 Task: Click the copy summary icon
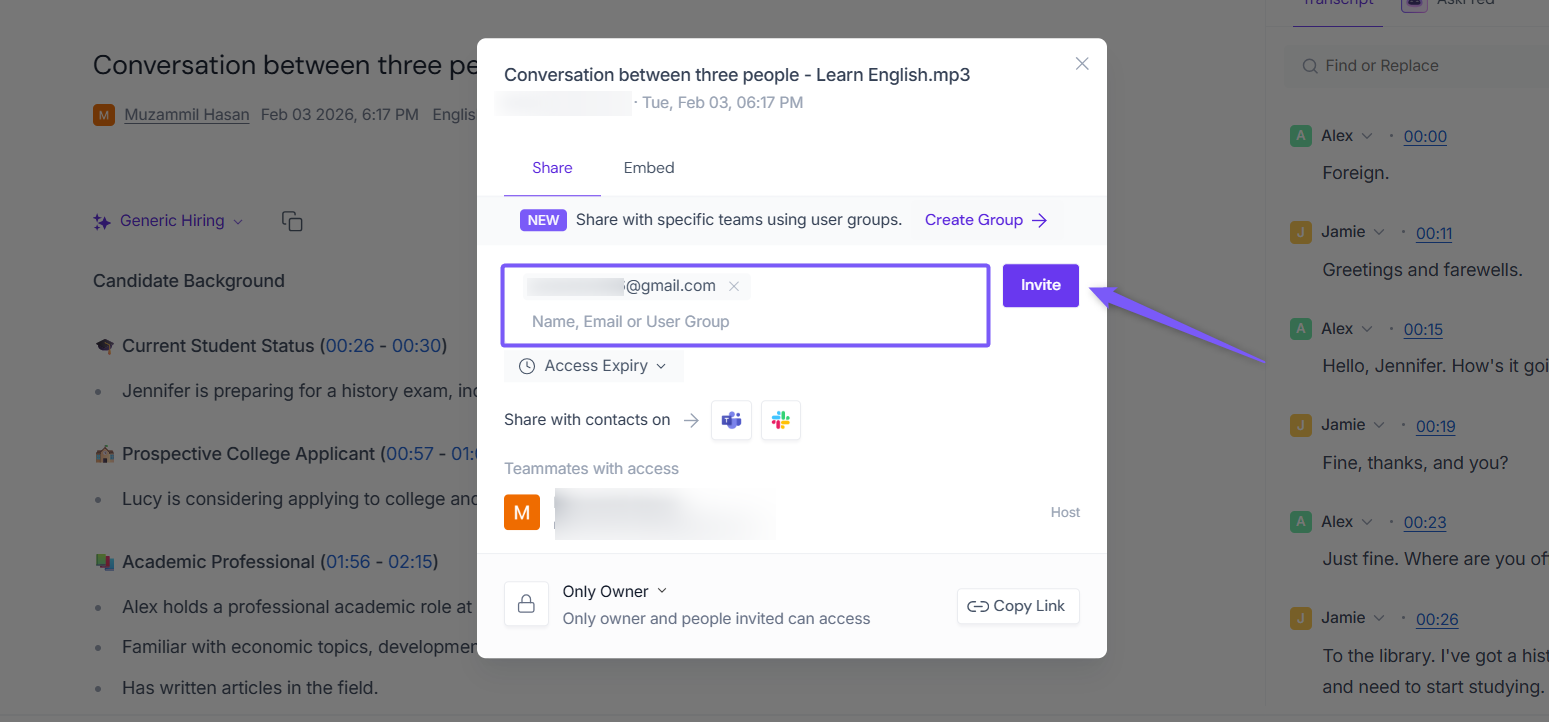point(292,221)
